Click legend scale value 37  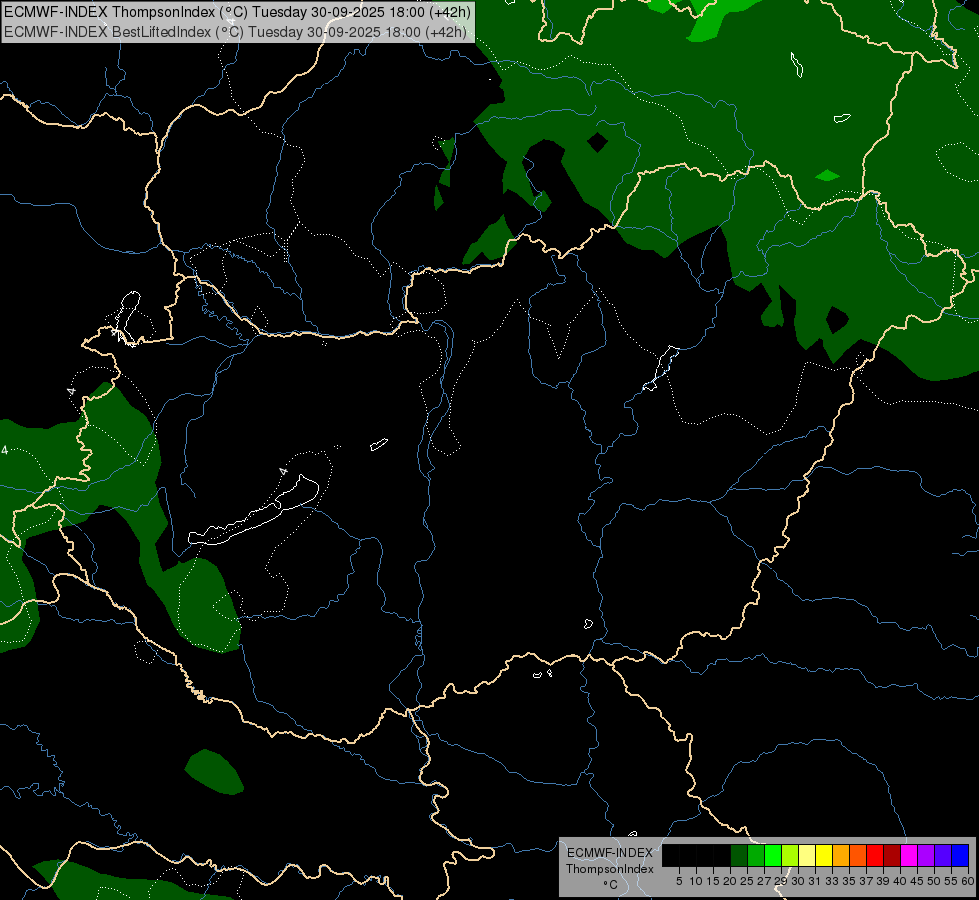(866, 881)
